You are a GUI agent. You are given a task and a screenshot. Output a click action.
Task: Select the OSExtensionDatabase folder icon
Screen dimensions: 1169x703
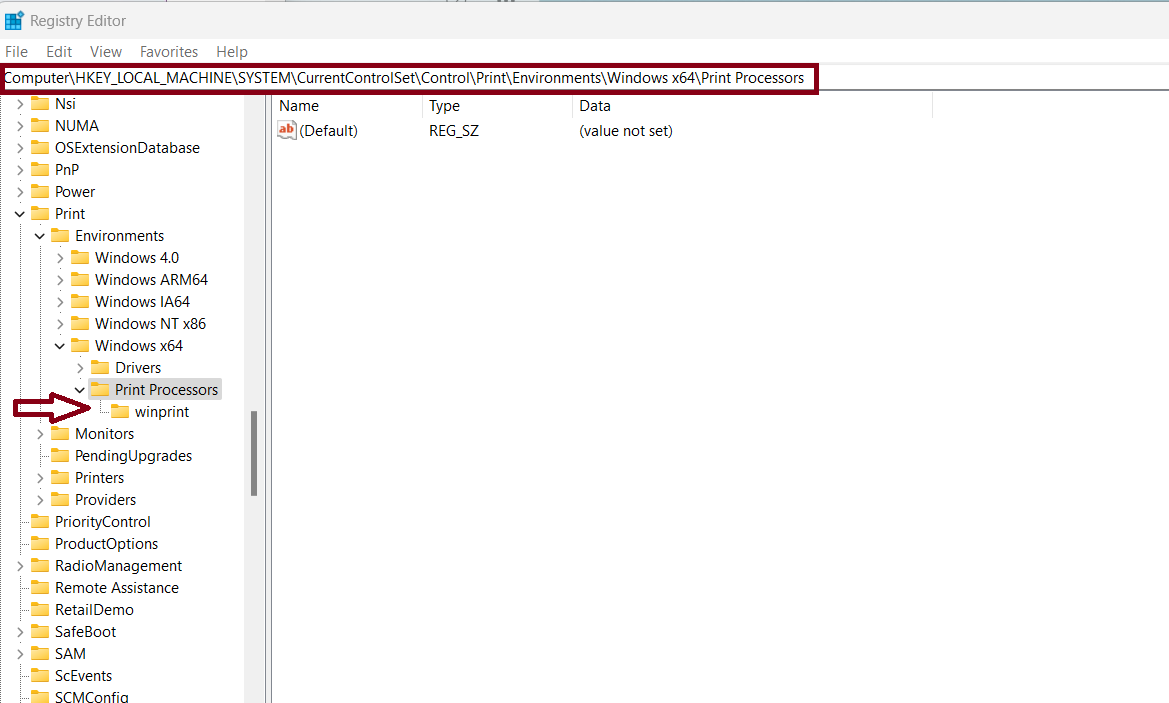(x=40, y=148)
